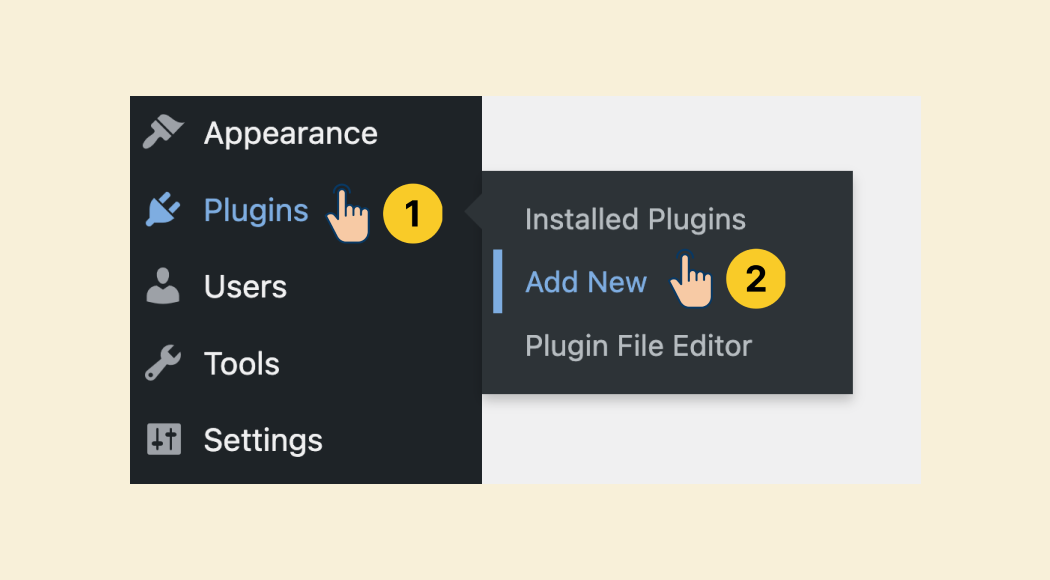1050x580 pixels.
Task: Click the yellow step 2 badge
Action: coord(755,279)
